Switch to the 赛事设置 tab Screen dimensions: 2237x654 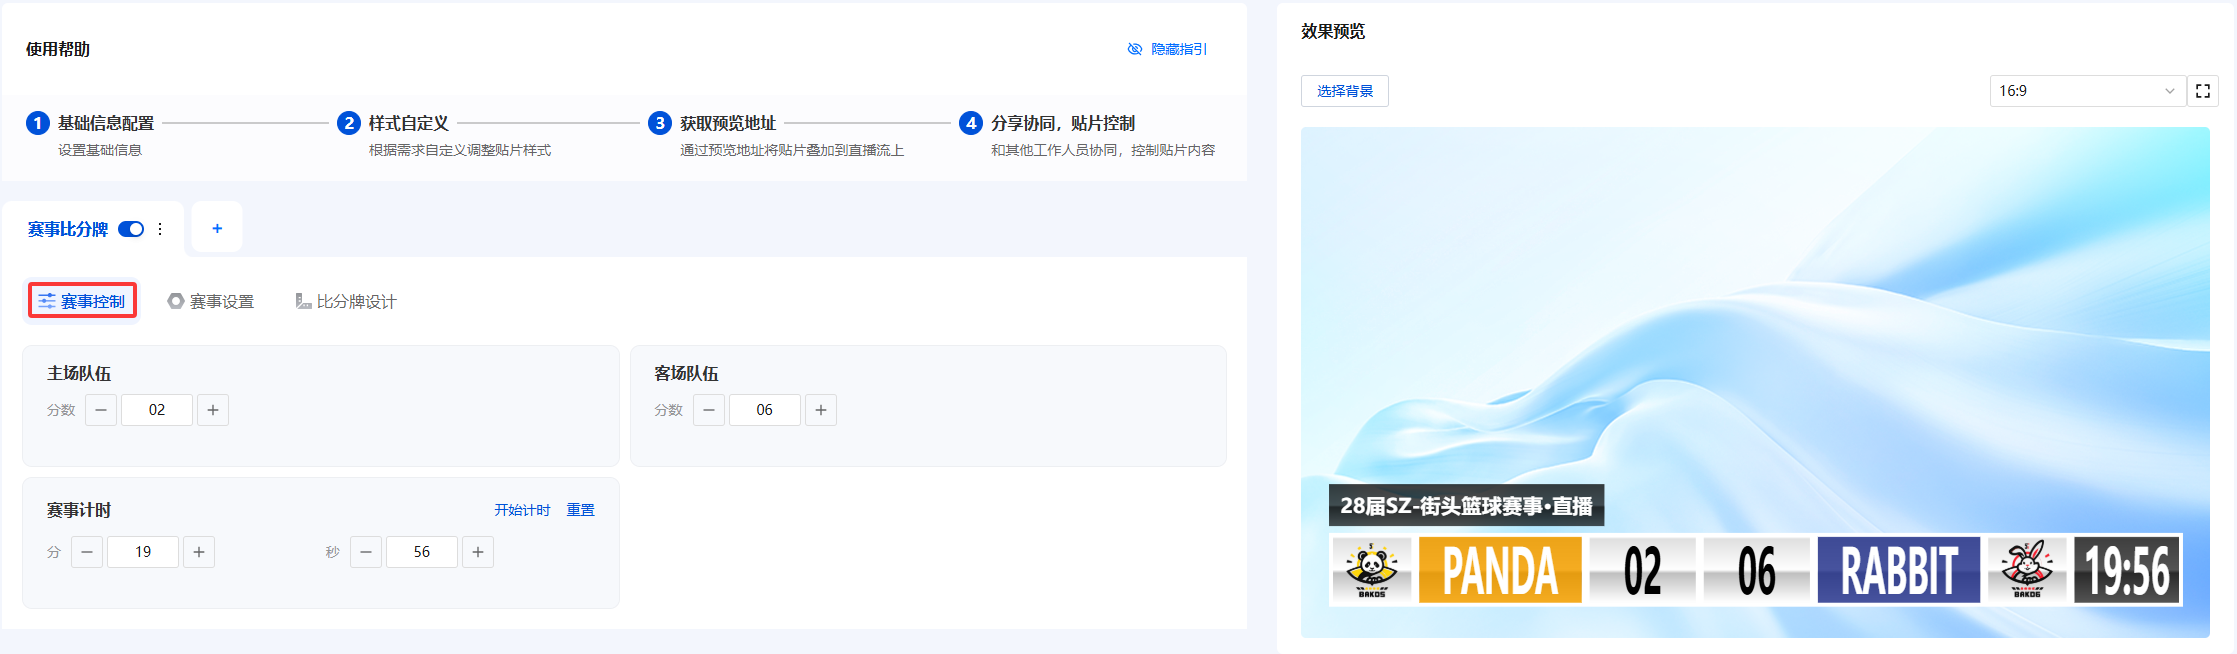point(211,301)
